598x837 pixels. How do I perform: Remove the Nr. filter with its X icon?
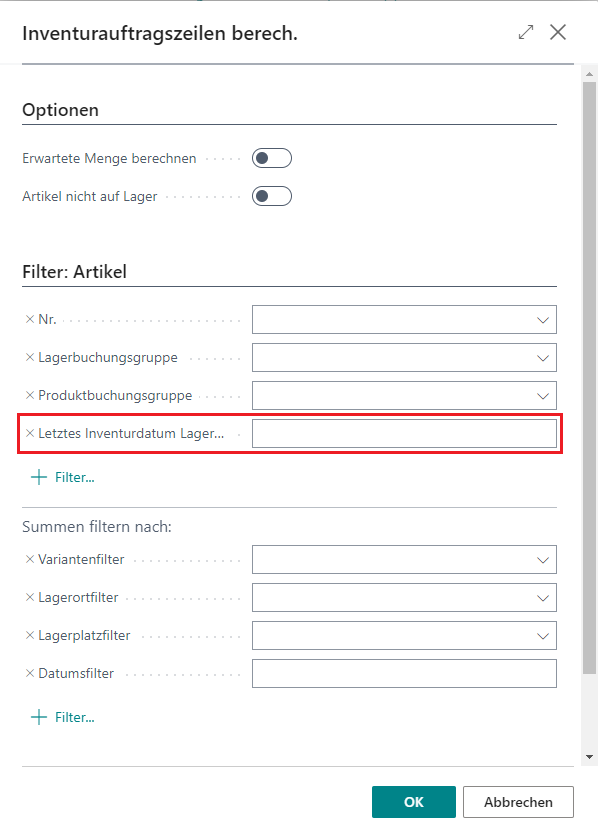30,319
